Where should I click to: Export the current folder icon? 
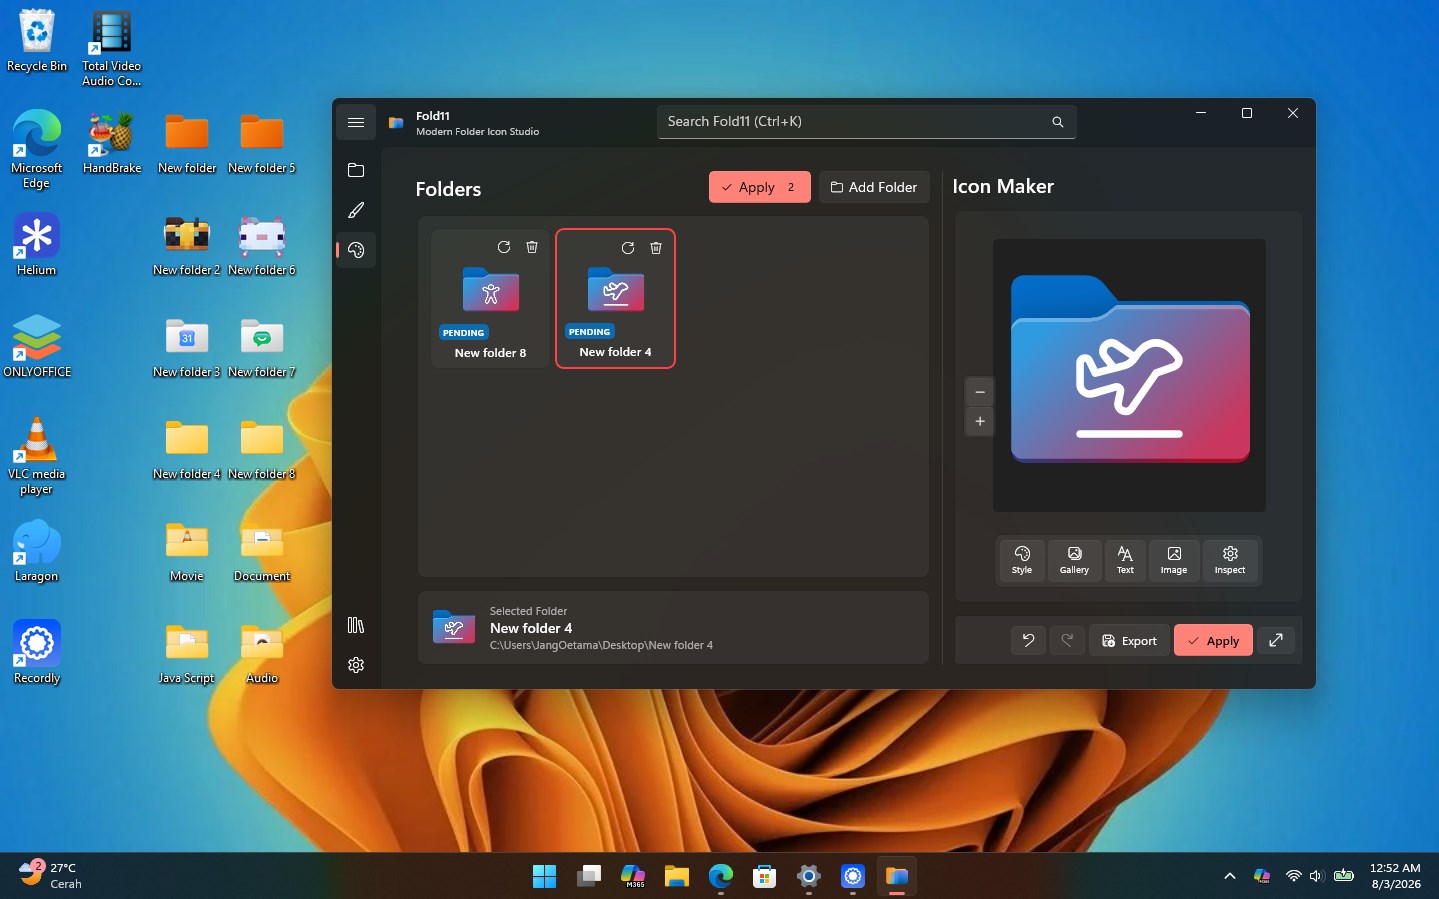point(1129,640)
